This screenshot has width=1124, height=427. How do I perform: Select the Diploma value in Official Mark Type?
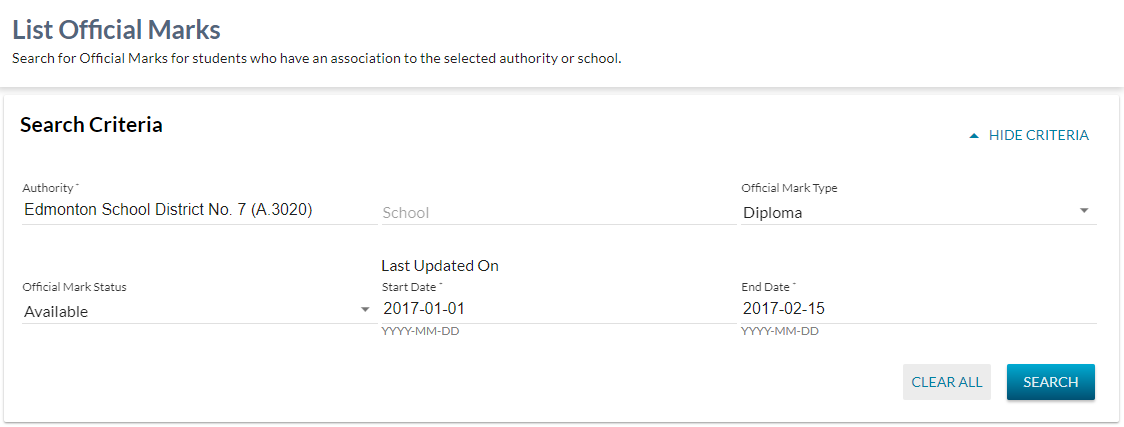click(x=772, y=212)
